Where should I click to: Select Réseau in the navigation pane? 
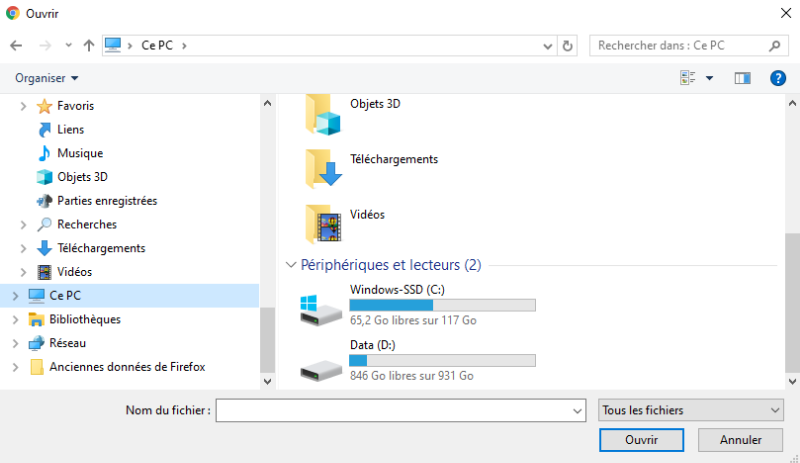[x=67, y=343]
